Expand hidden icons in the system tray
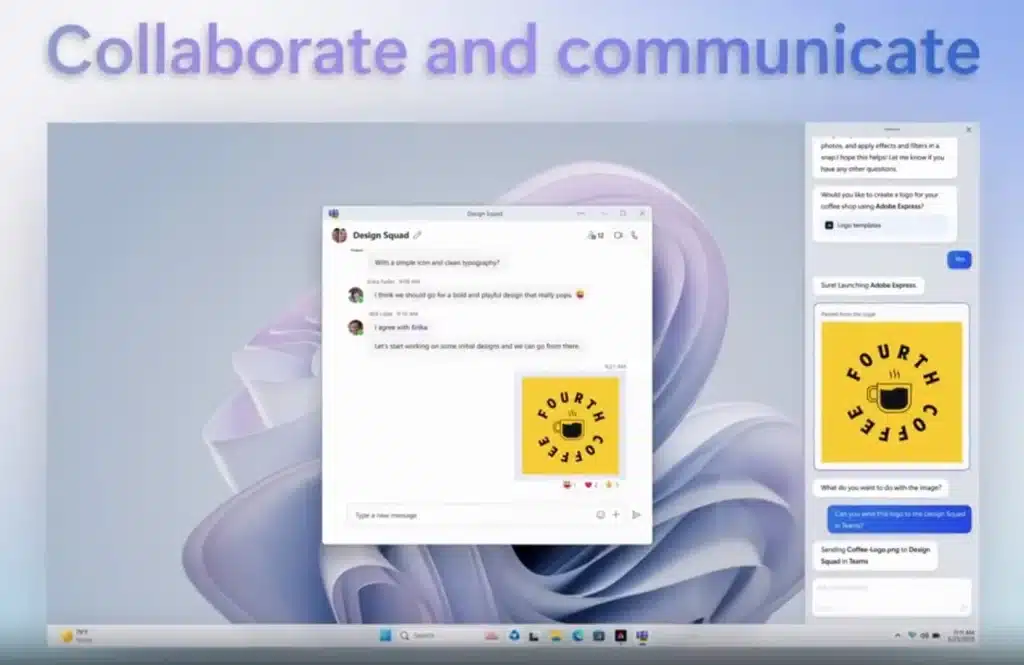1024x665 pixels. 898,635
